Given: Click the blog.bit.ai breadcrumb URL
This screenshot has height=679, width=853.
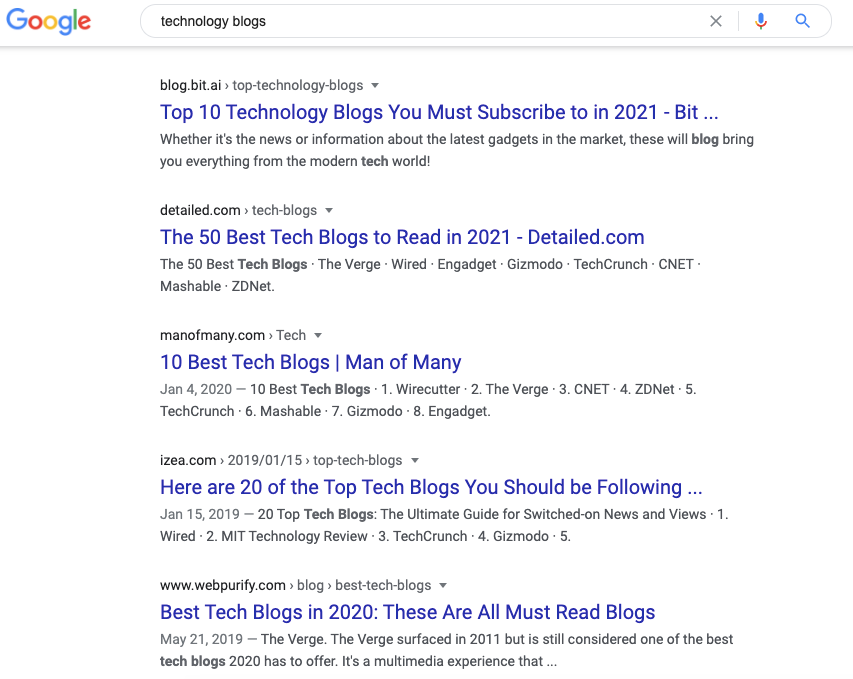Looking at the screenshot, I should point(261,85).
